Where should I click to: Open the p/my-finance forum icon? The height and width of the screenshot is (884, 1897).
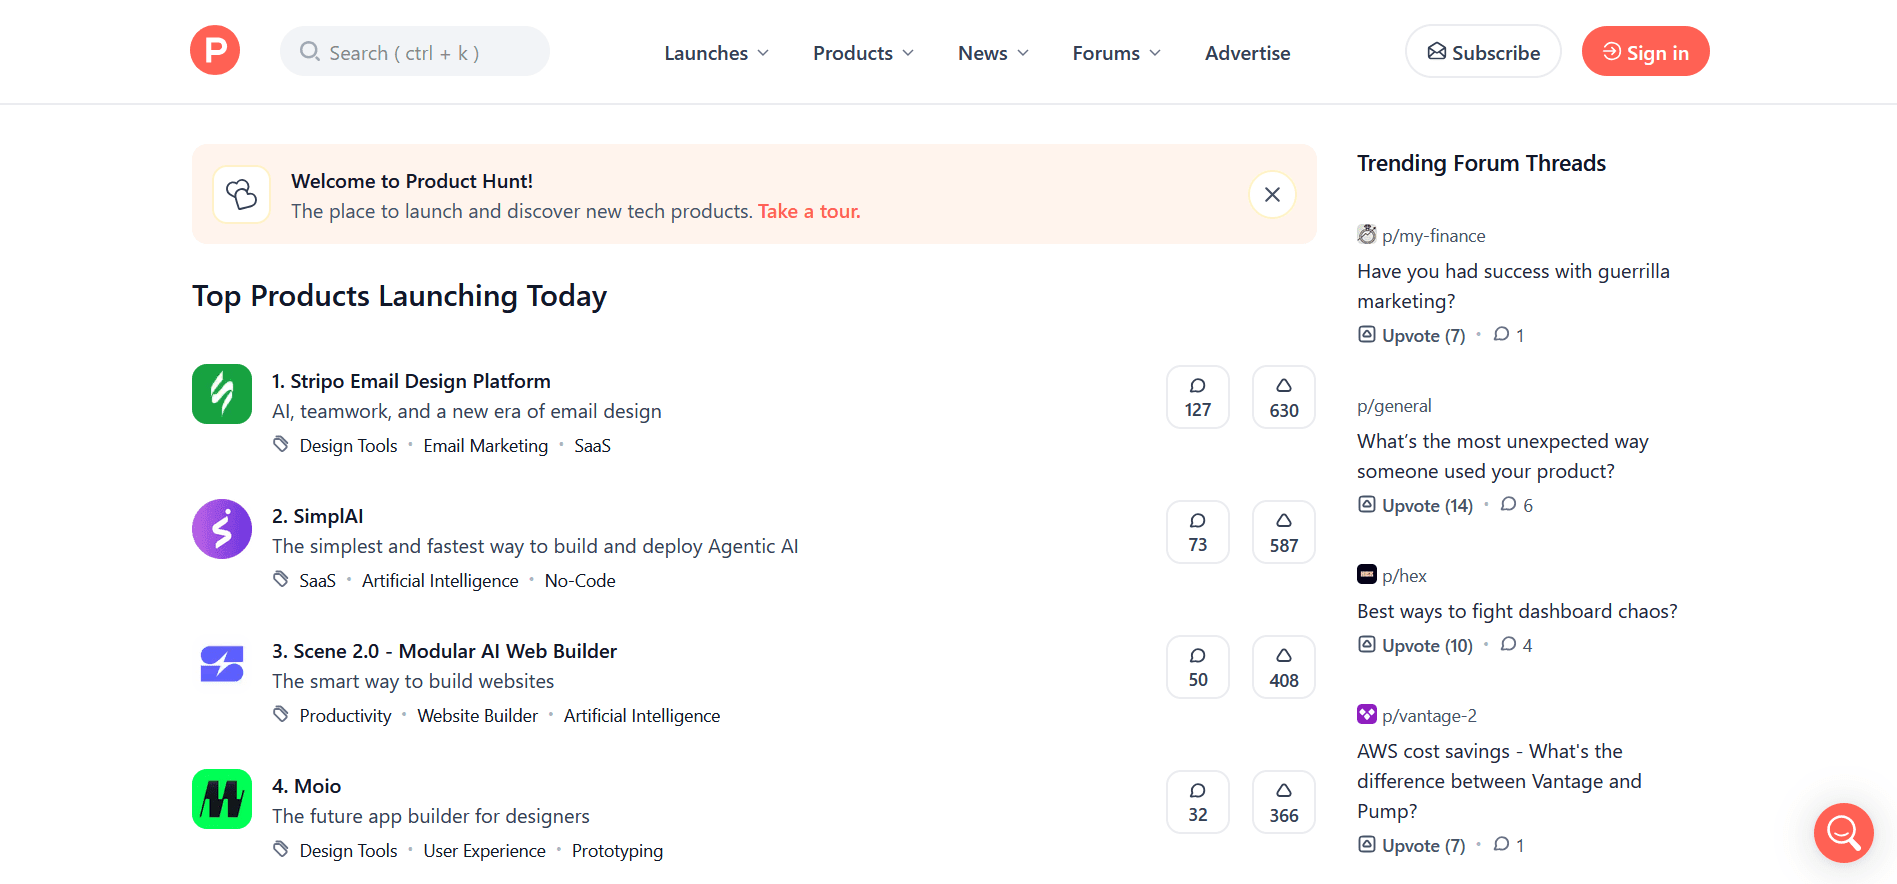(x=1367, y=235)
